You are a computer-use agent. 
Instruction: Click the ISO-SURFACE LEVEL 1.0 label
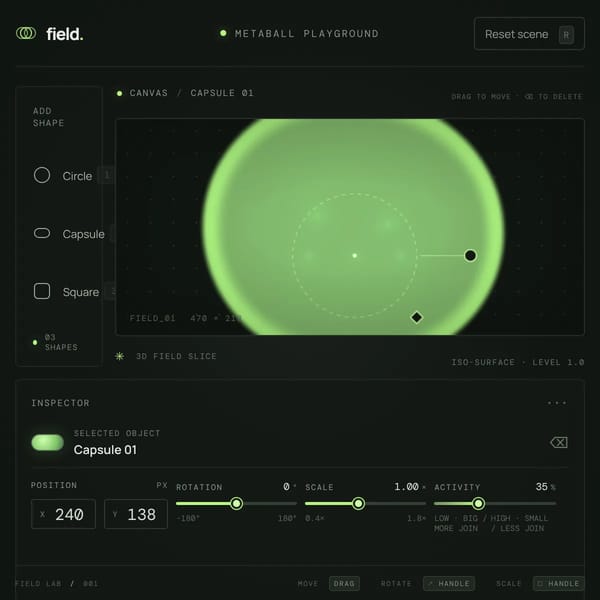(x=517, y=362)
